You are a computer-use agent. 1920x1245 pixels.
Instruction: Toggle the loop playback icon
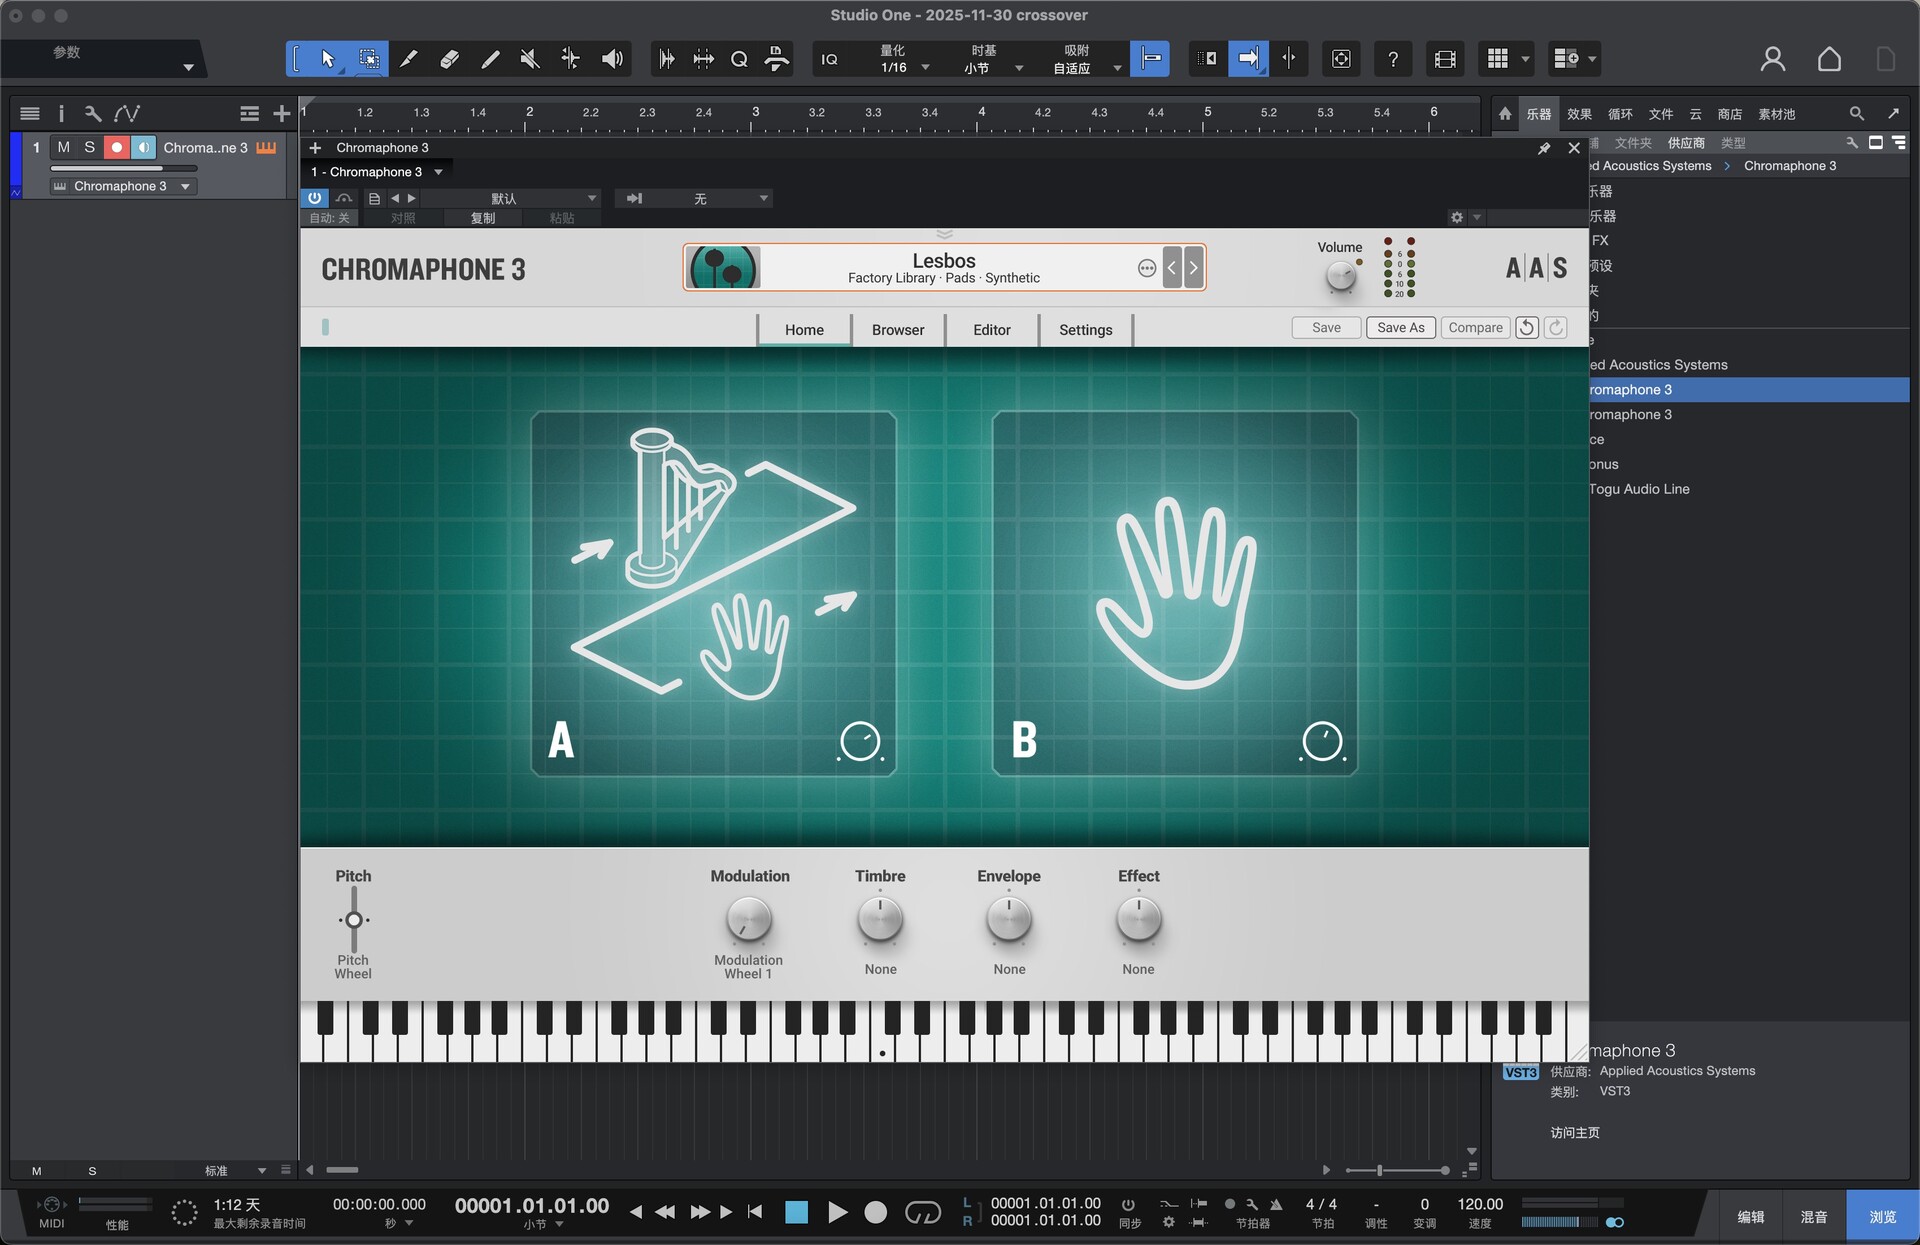click(922, 1212)
